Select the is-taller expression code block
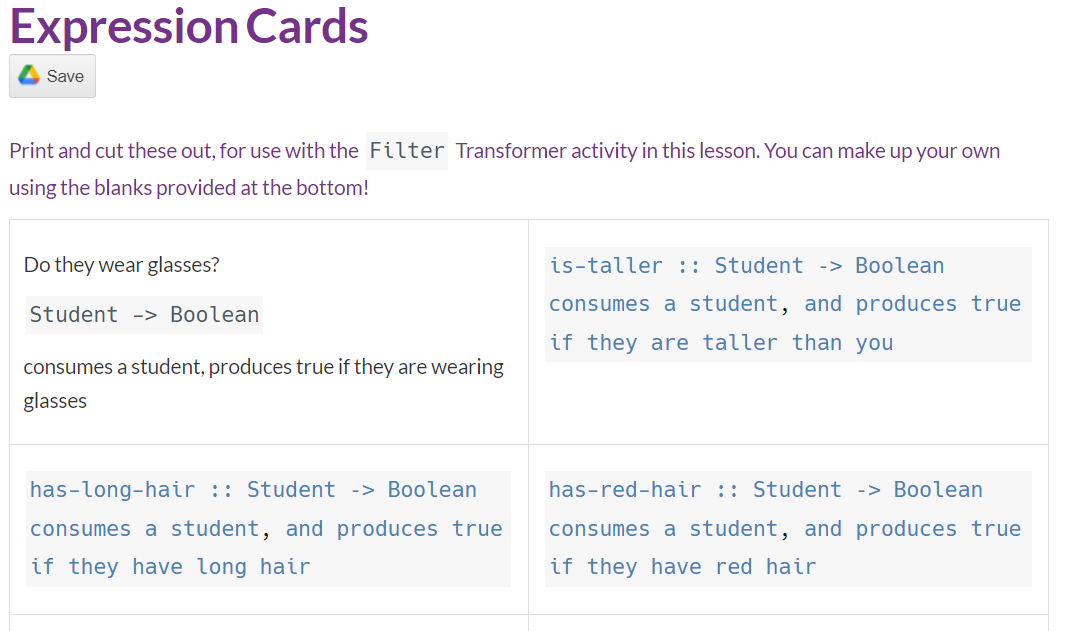The width and height of the screenshot is (1090, 631). [788, 303]
